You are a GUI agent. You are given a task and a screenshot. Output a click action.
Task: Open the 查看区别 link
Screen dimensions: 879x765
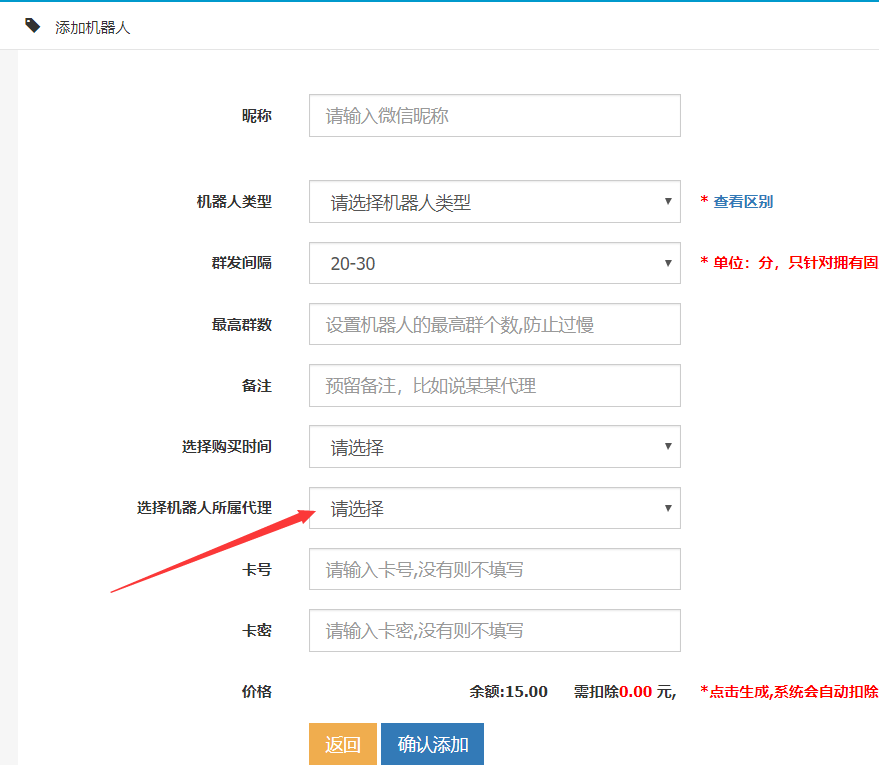[743, 201]
